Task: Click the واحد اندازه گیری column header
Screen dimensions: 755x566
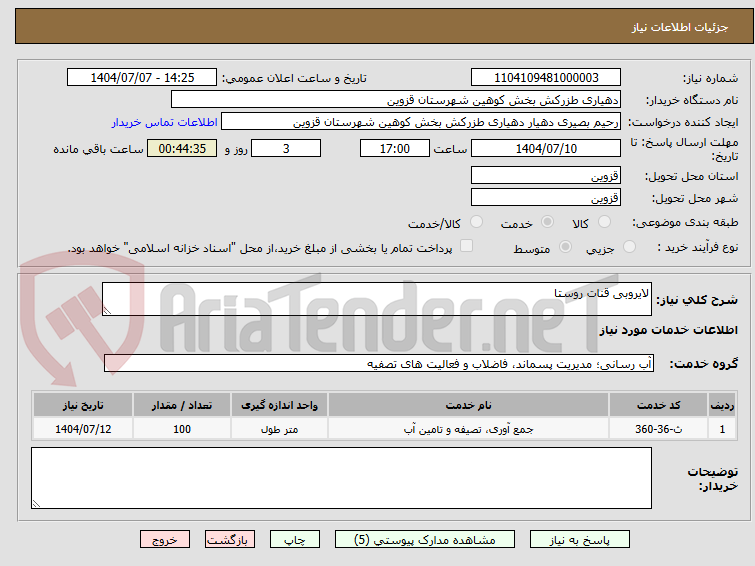Action: click(279, 405)
